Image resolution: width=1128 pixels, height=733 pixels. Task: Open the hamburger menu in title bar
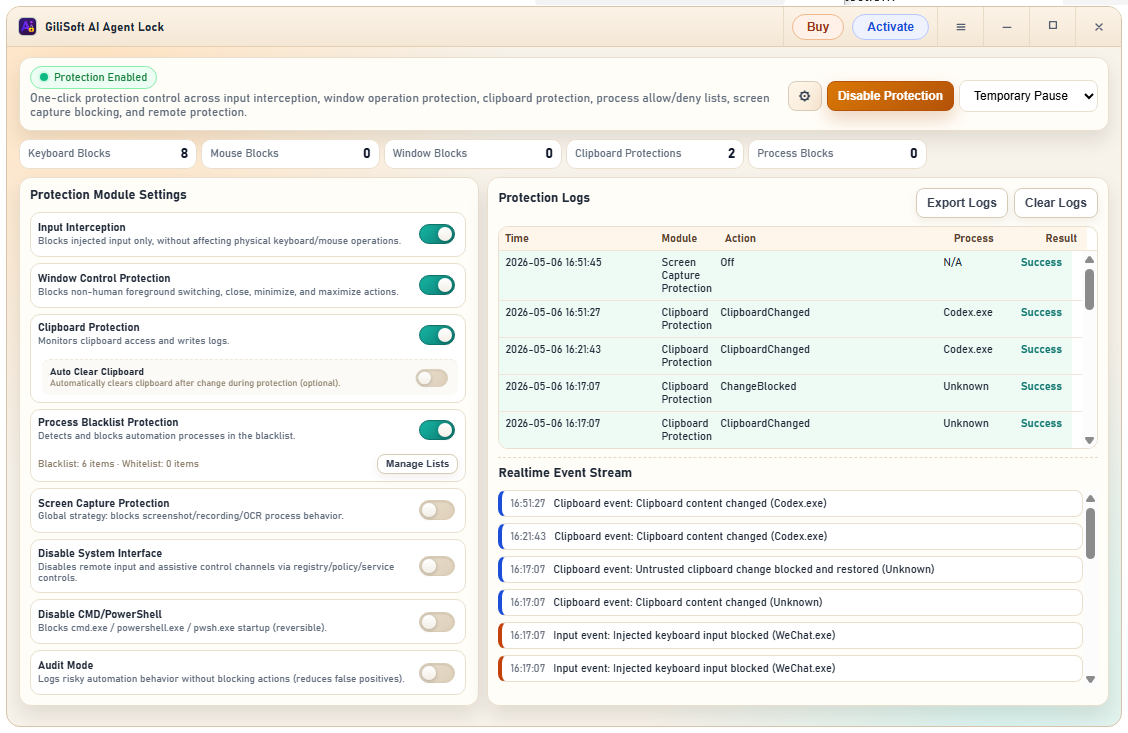click(x=960, y=27)
